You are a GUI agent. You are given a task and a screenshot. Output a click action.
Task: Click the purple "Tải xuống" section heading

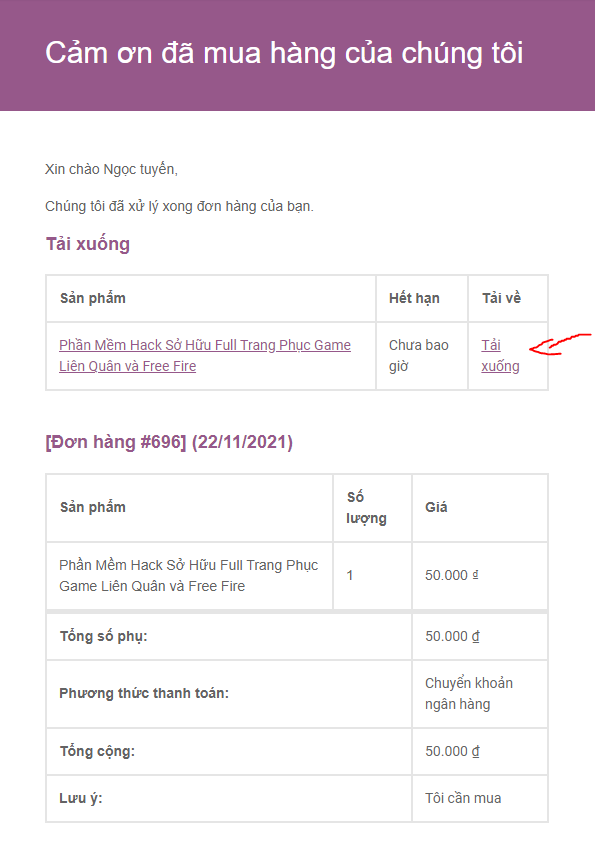(x=88, y=244)
